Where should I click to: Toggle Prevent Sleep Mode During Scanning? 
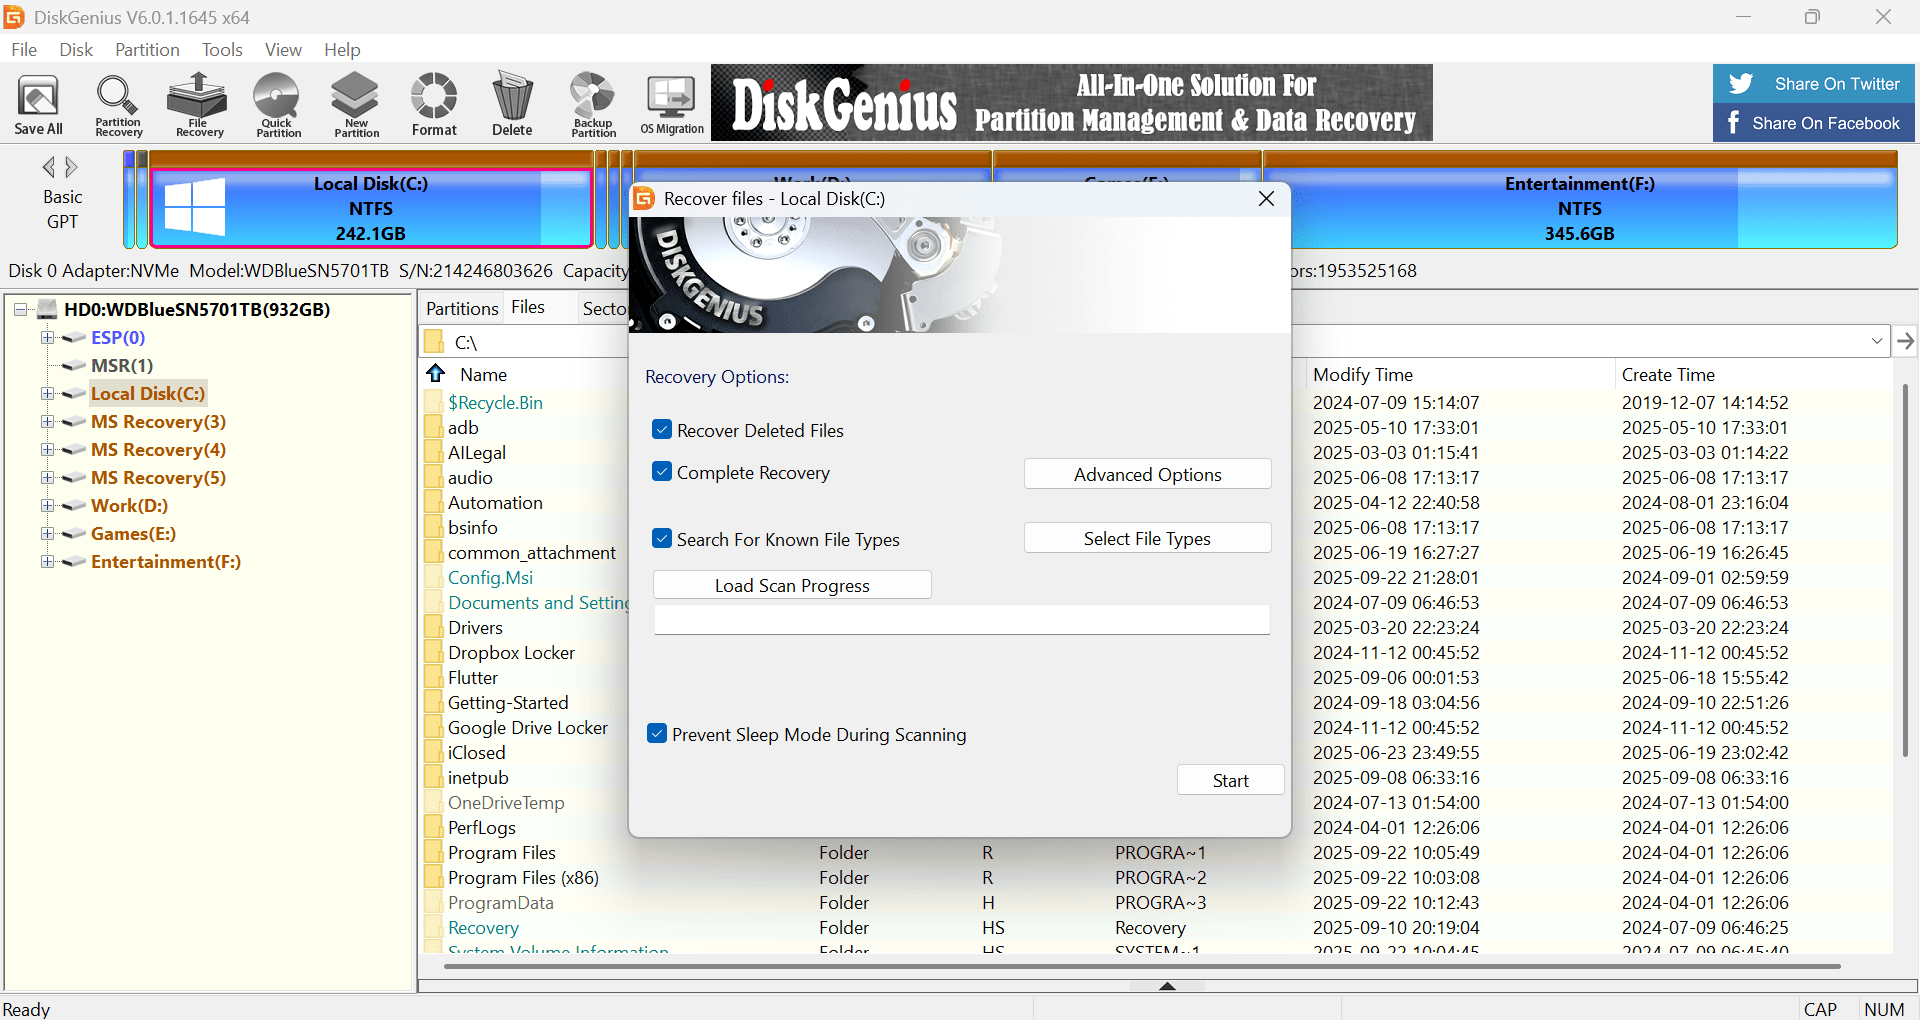tap(657, 734)
